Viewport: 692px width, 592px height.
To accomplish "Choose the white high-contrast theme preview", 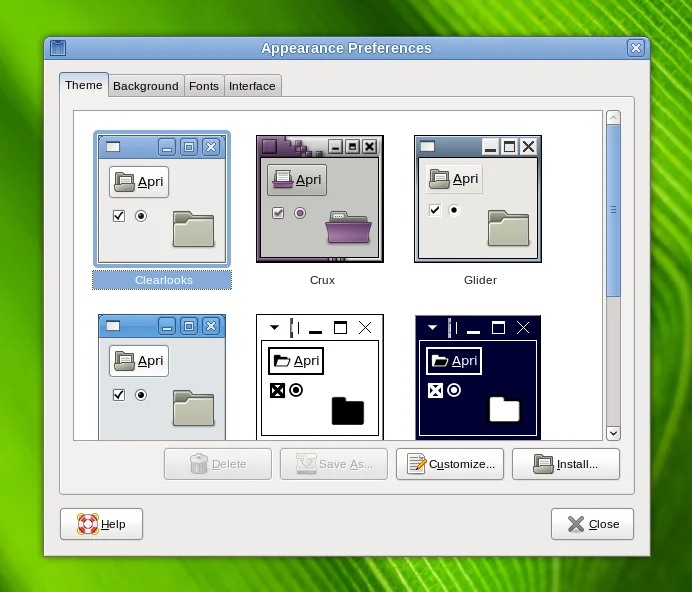I will pyautogui.click(x=320, y=377).
